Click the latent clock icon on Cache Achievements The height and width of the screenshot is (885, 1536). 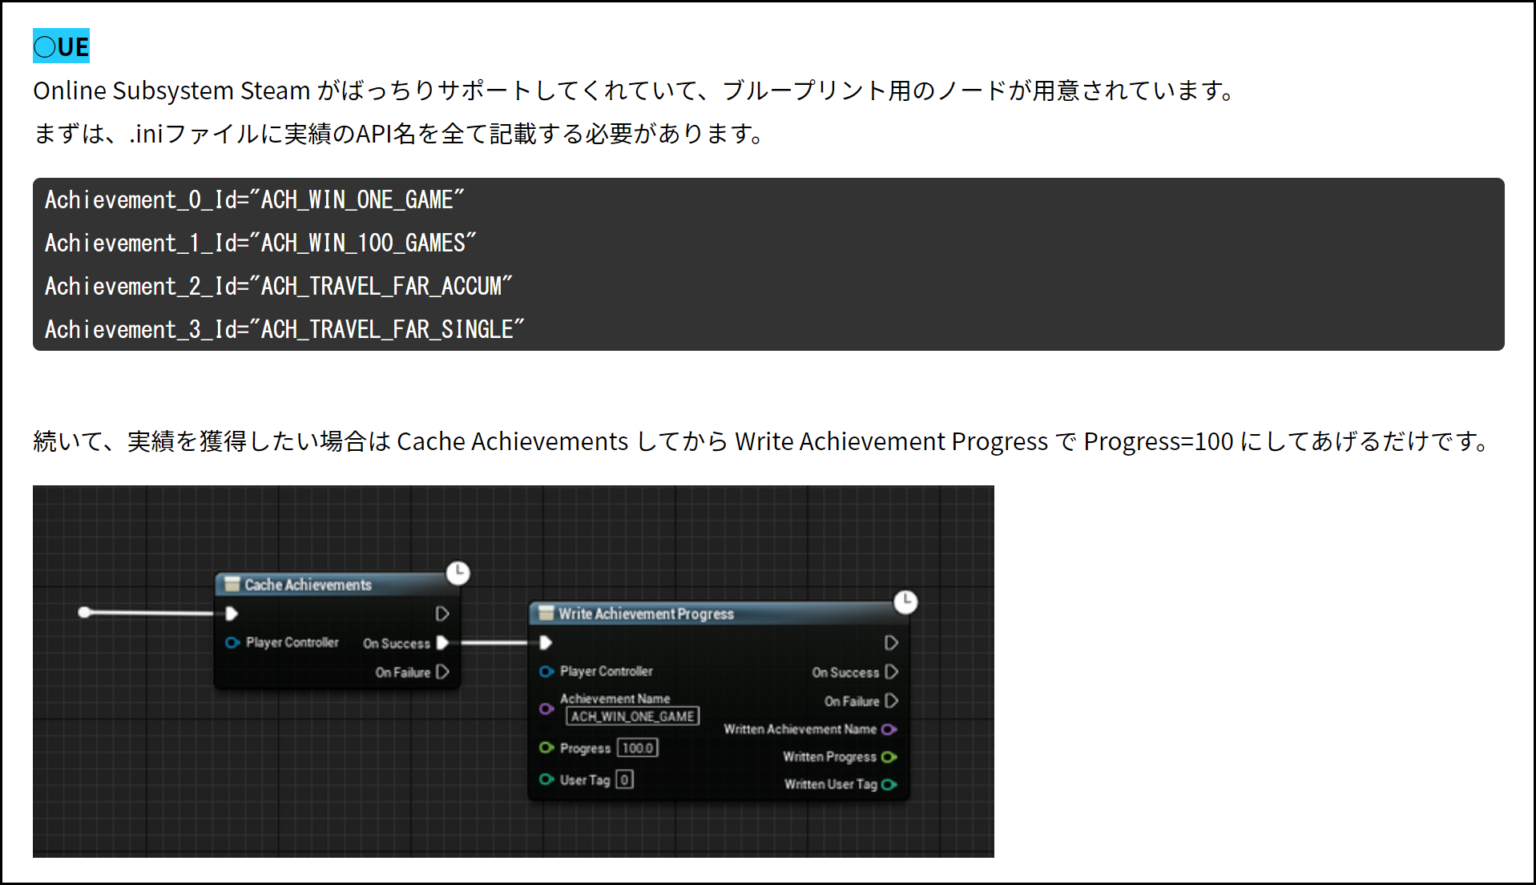point(458,572)
